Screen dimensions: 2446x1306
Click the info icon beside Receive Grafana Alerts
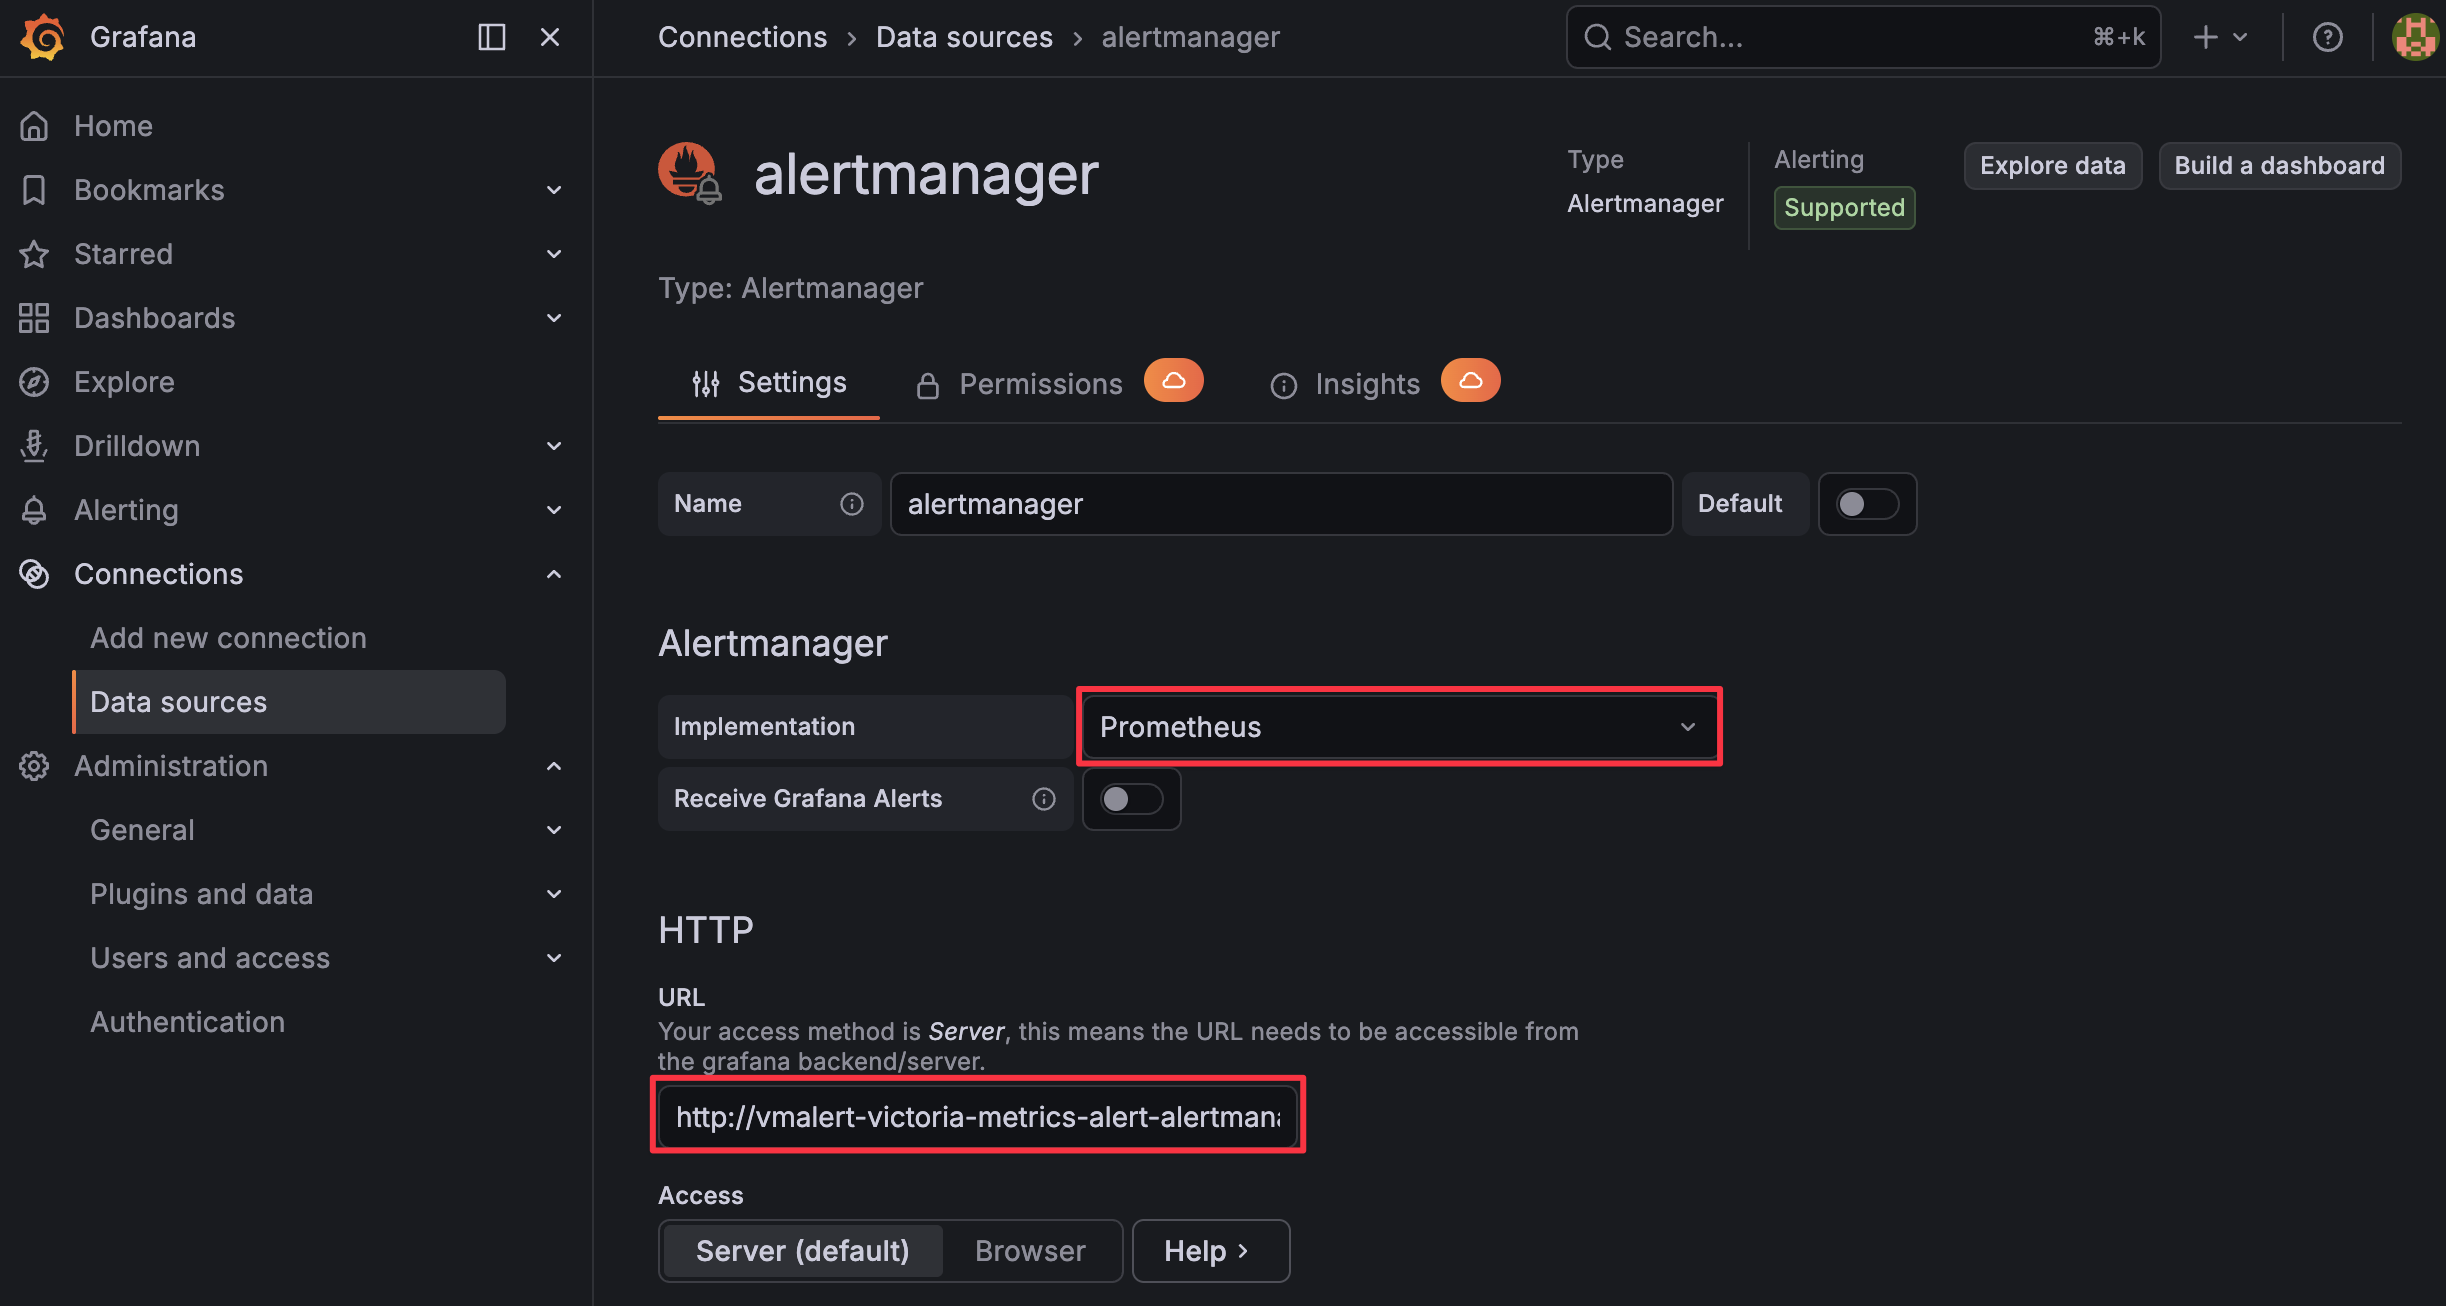point(1043,798)
